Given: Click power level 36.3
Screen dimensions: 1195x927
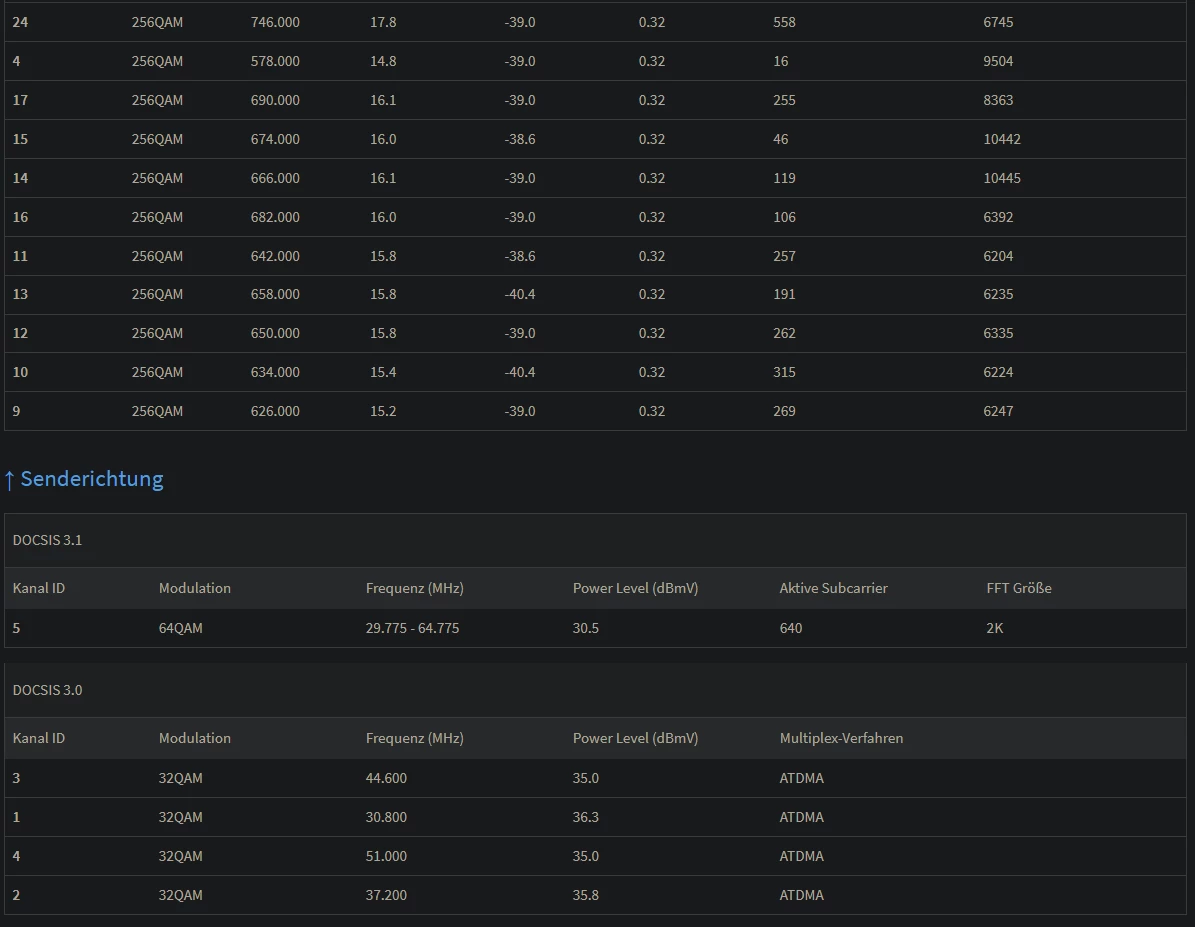Looking at the screenshot, I should tap(585, 817).
